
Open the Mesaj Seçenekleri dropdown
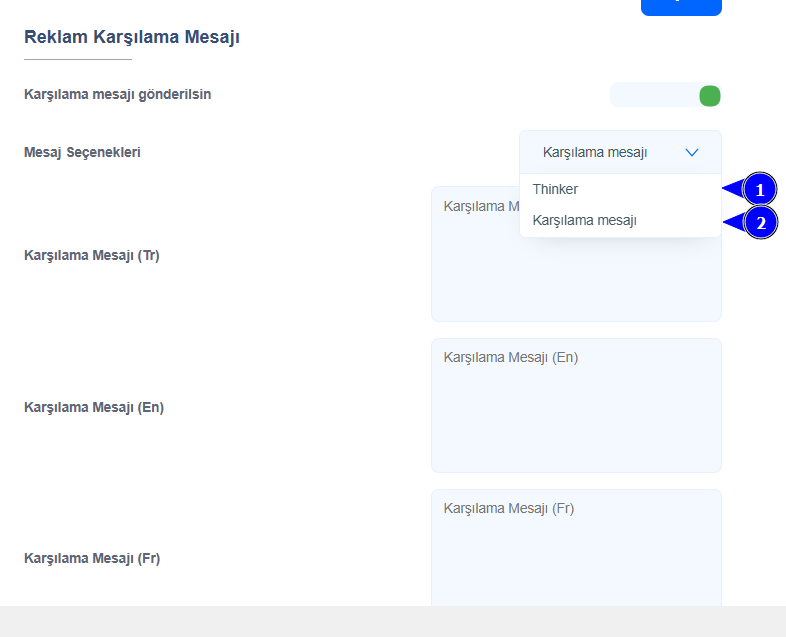[620, 152]
